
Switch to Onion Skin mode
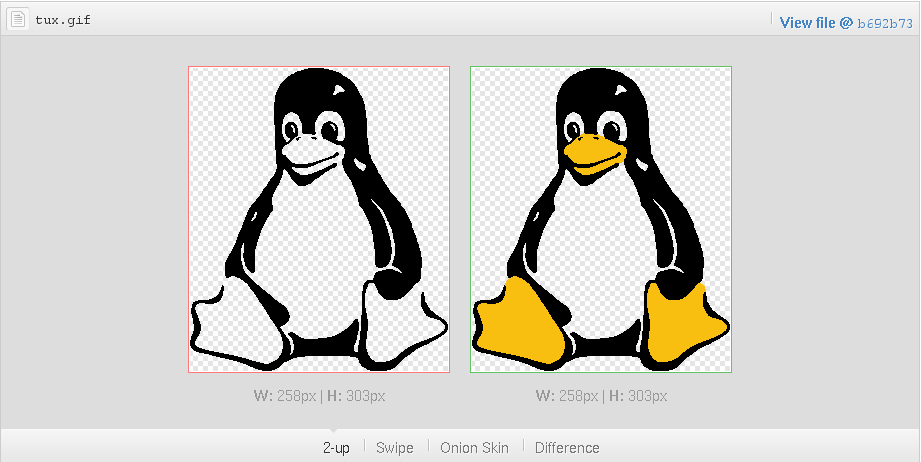tap(475, 448)
